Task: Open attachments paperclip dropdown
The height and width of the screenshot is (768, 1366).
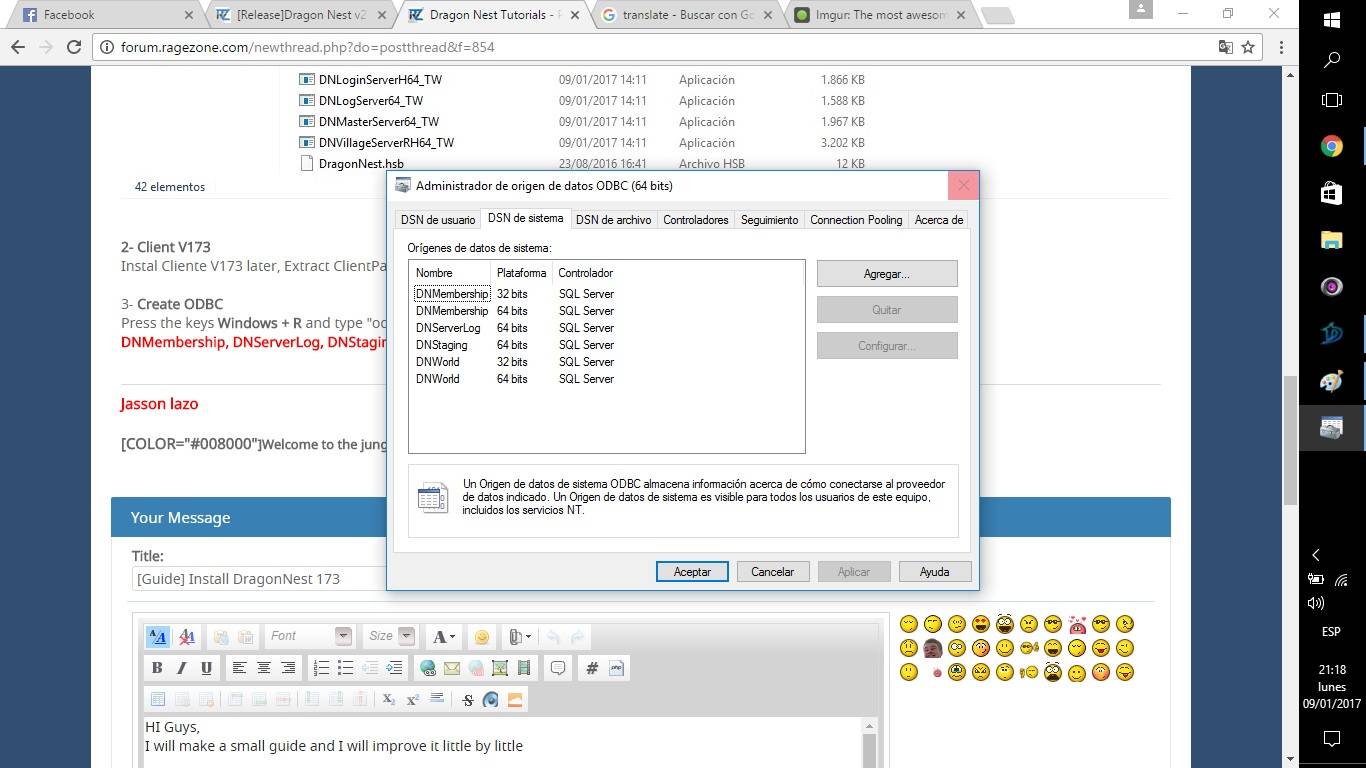Action: click(x=519, y=636)
